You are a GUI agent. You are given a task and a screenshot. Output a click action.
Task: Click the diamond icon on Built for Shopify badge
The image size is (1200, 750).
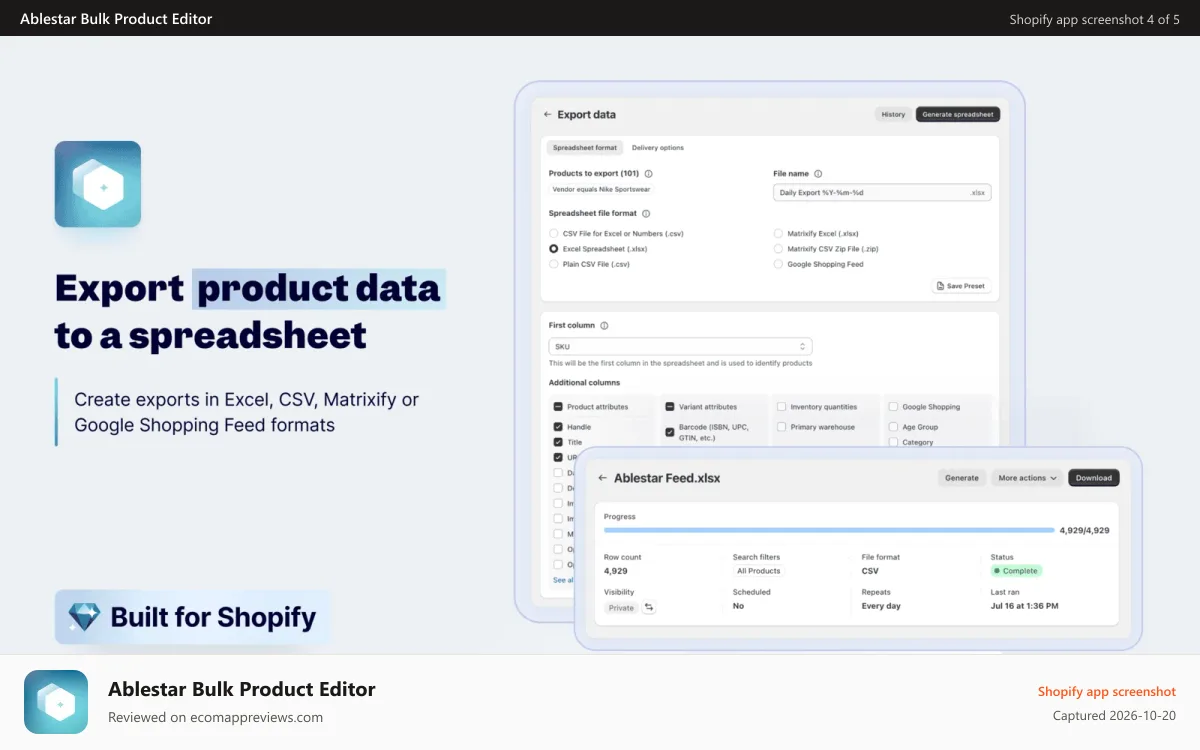[x=84, y=617]
